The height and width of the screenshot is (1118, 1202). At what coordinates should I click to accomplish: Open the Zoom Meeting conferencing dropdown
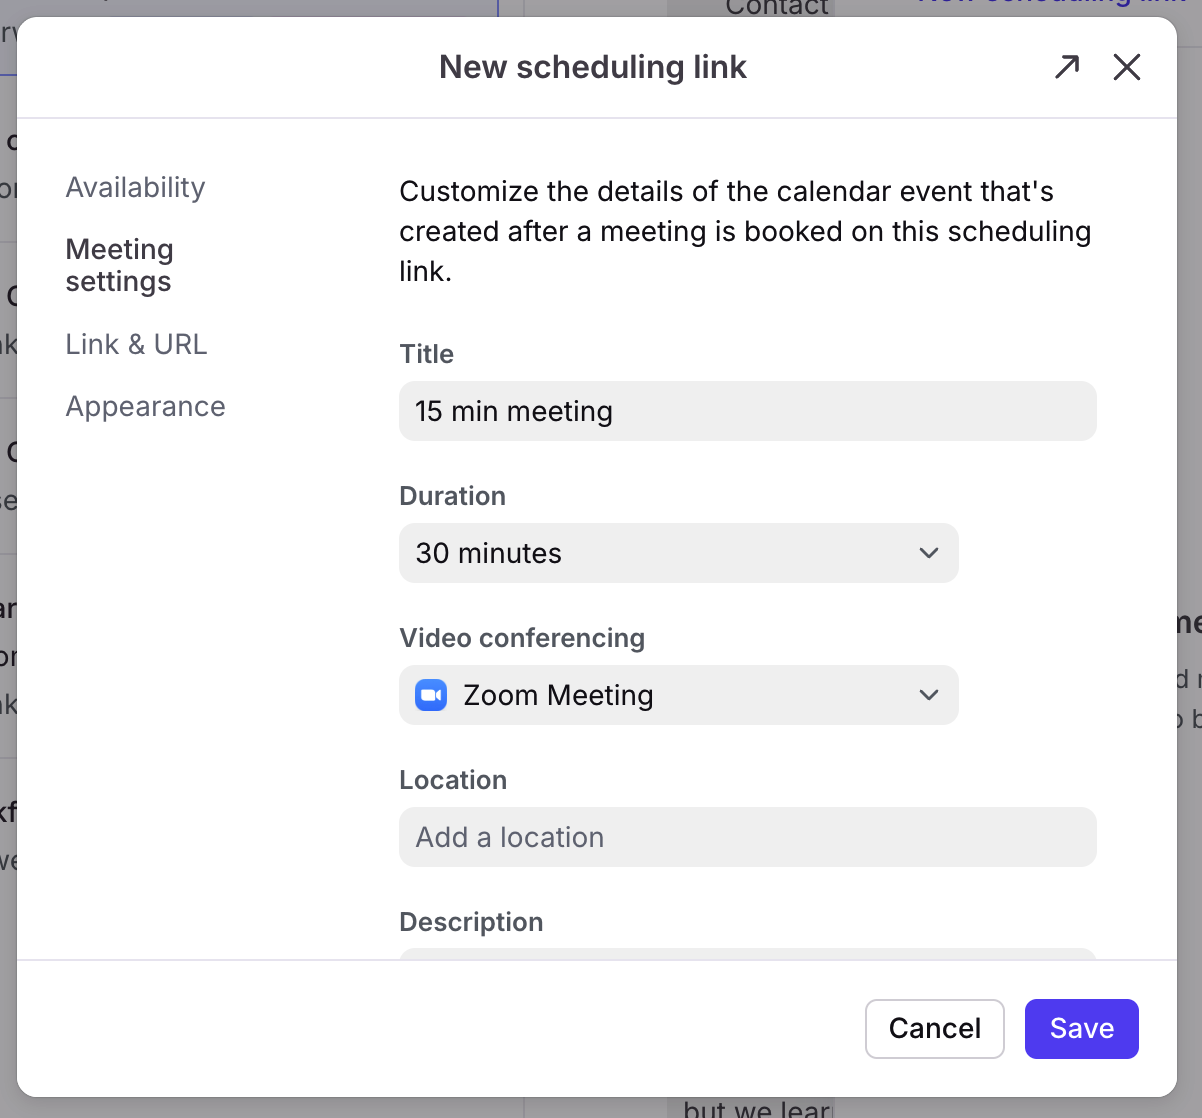680,695
